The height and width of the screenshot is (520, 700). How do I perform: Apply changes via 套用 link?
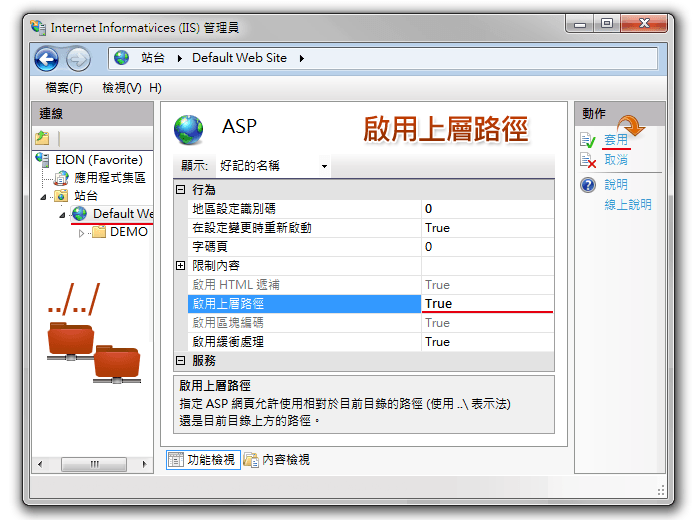(x=616, y=140)
